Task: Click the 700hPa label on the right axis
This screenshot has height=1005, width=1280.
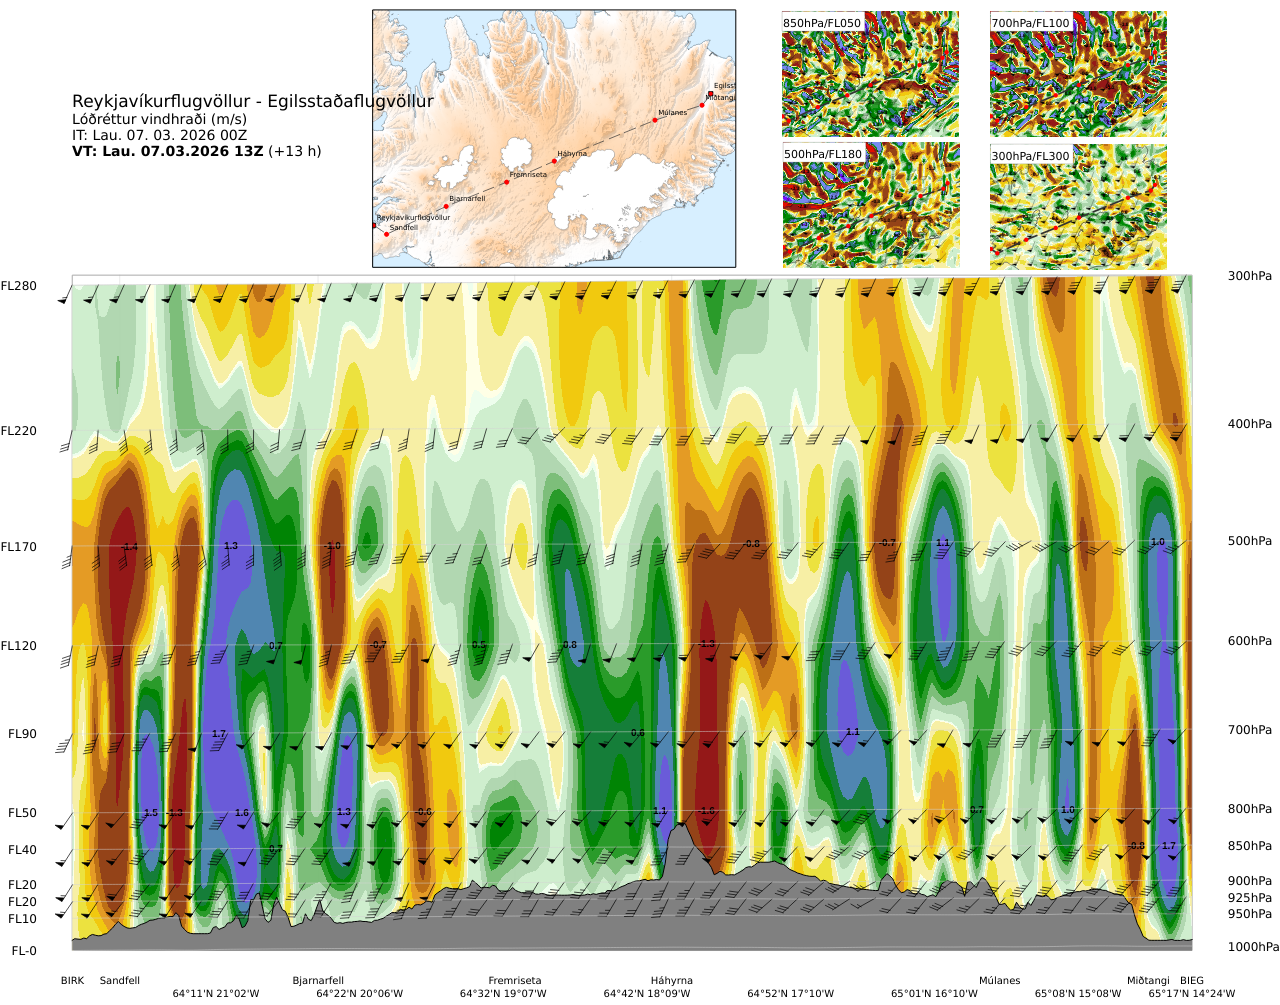Action: pos(1250,730)
